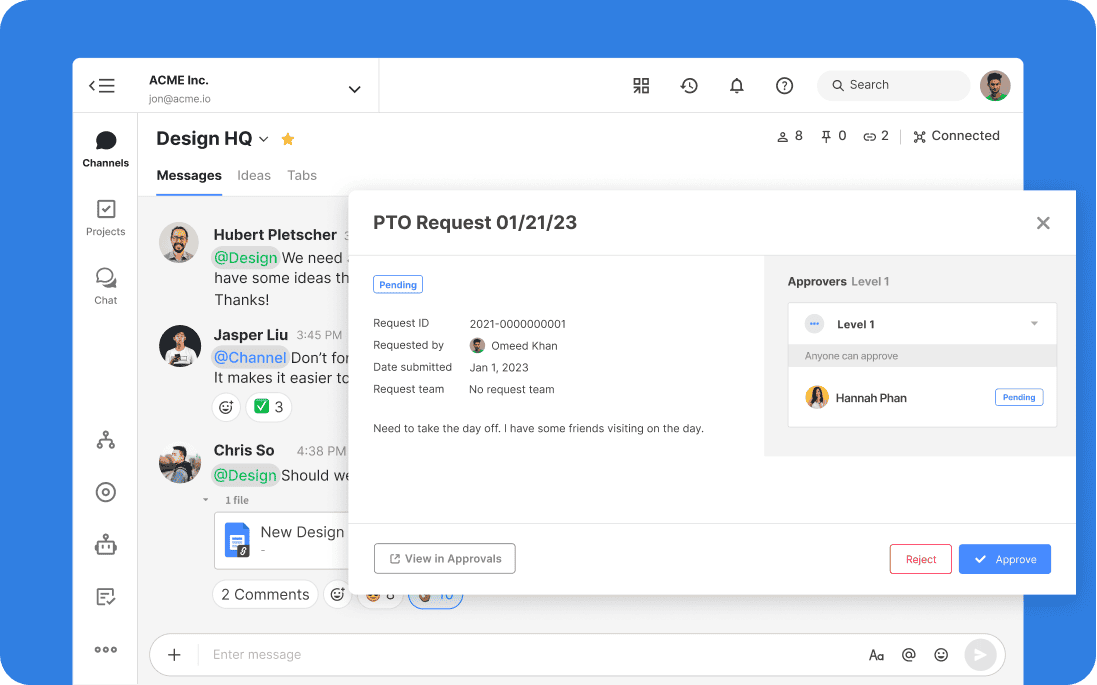1097x685 pixels.
Task: Expand the Level 1 approvers dropdown
Action: point(1034,324)
